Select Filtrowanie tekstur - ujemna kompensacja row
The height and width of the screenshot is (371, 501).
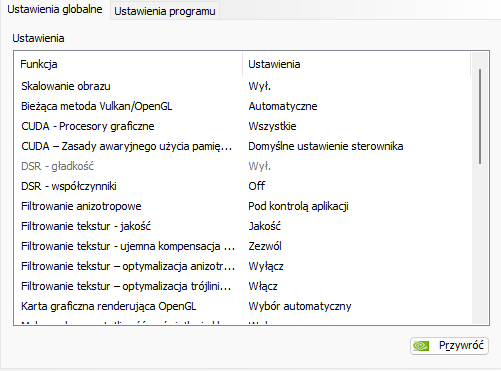tap(243, 246)
